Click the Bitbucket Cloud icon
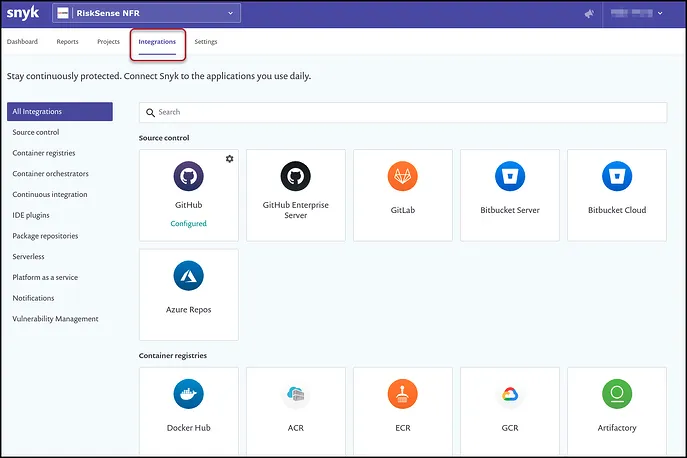 tap(617, 176)
